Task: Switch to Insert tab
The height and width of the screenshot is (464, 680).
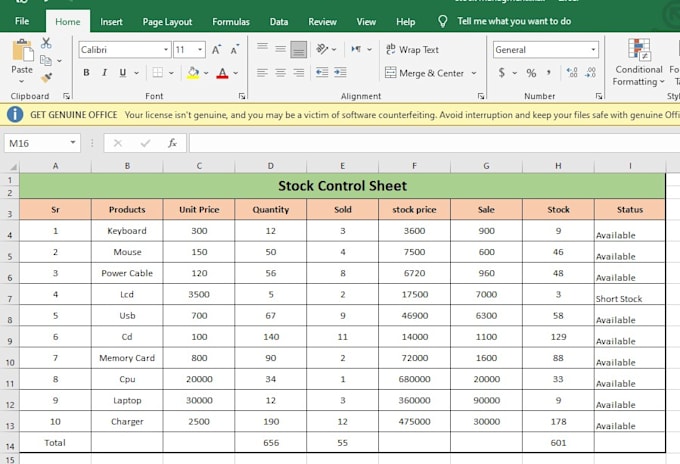Action: tap(111, 22)
